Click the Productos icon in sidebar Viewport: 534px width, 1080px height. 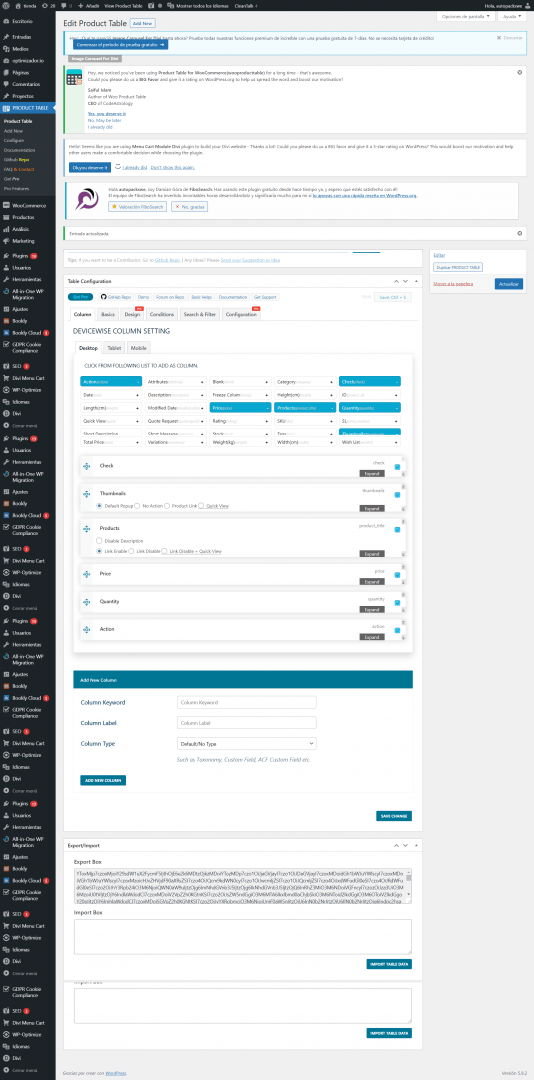point(6,217)
